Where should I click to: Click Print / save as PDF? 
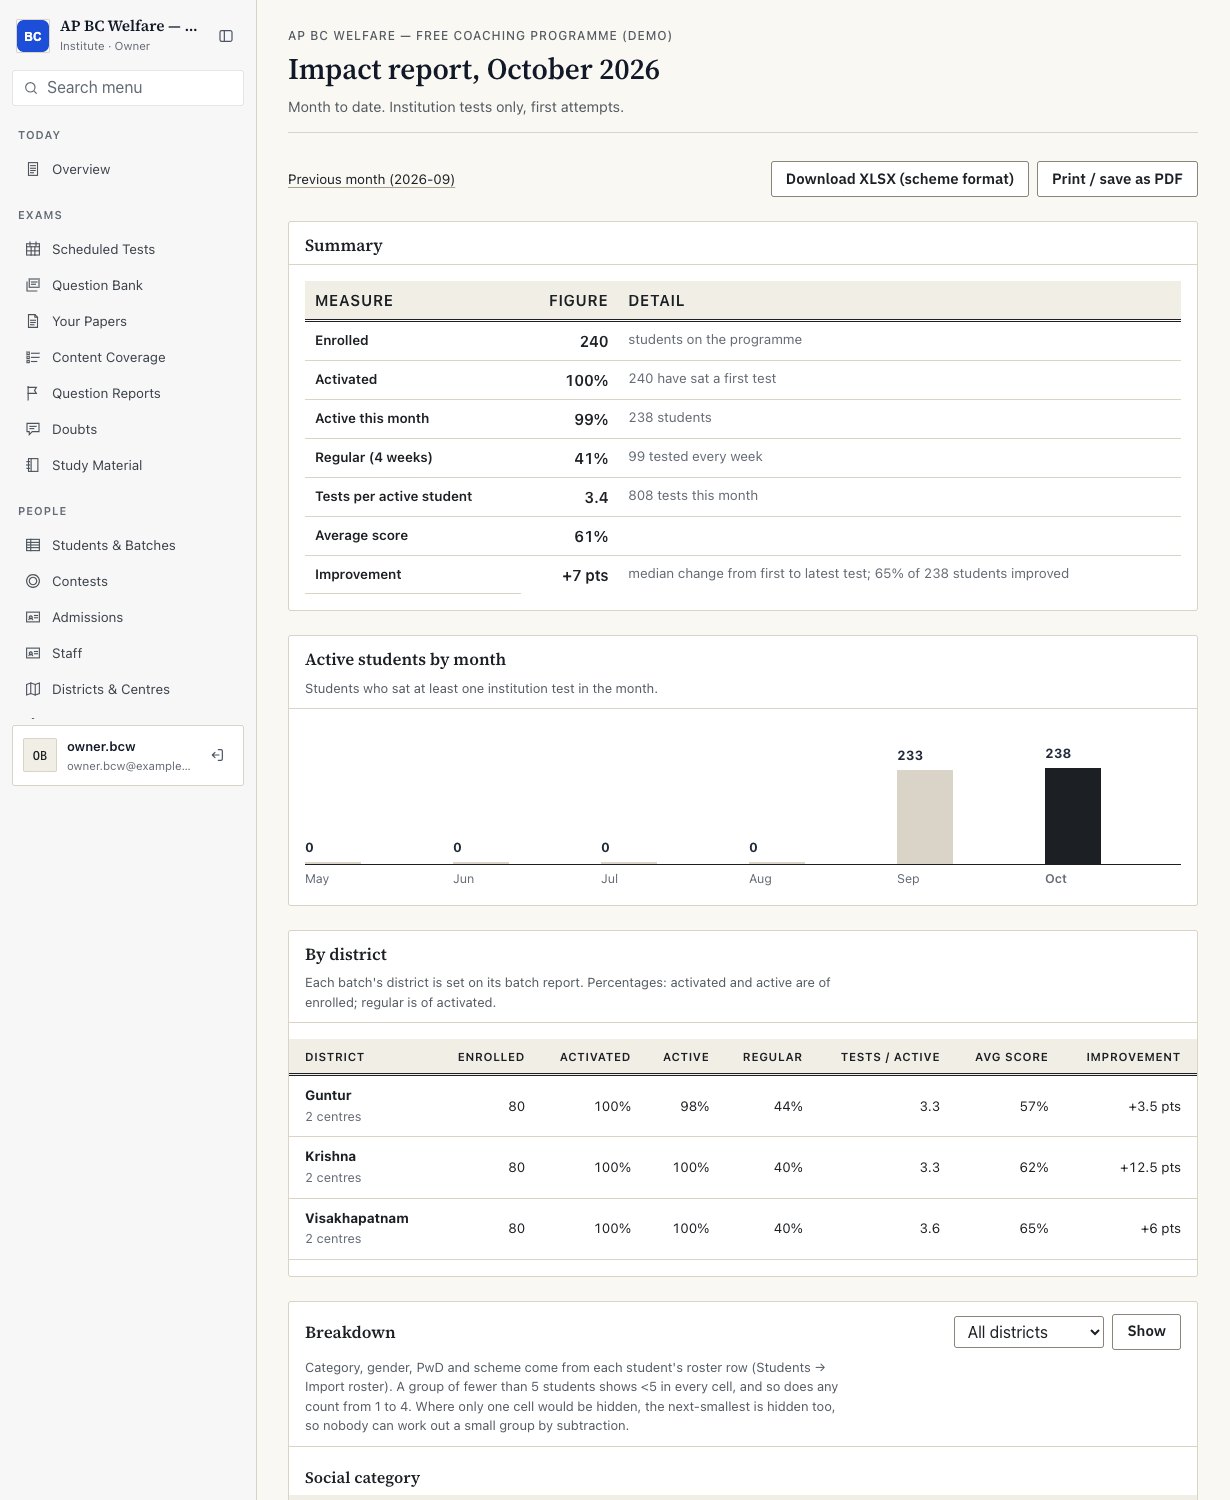point(1117,179)
